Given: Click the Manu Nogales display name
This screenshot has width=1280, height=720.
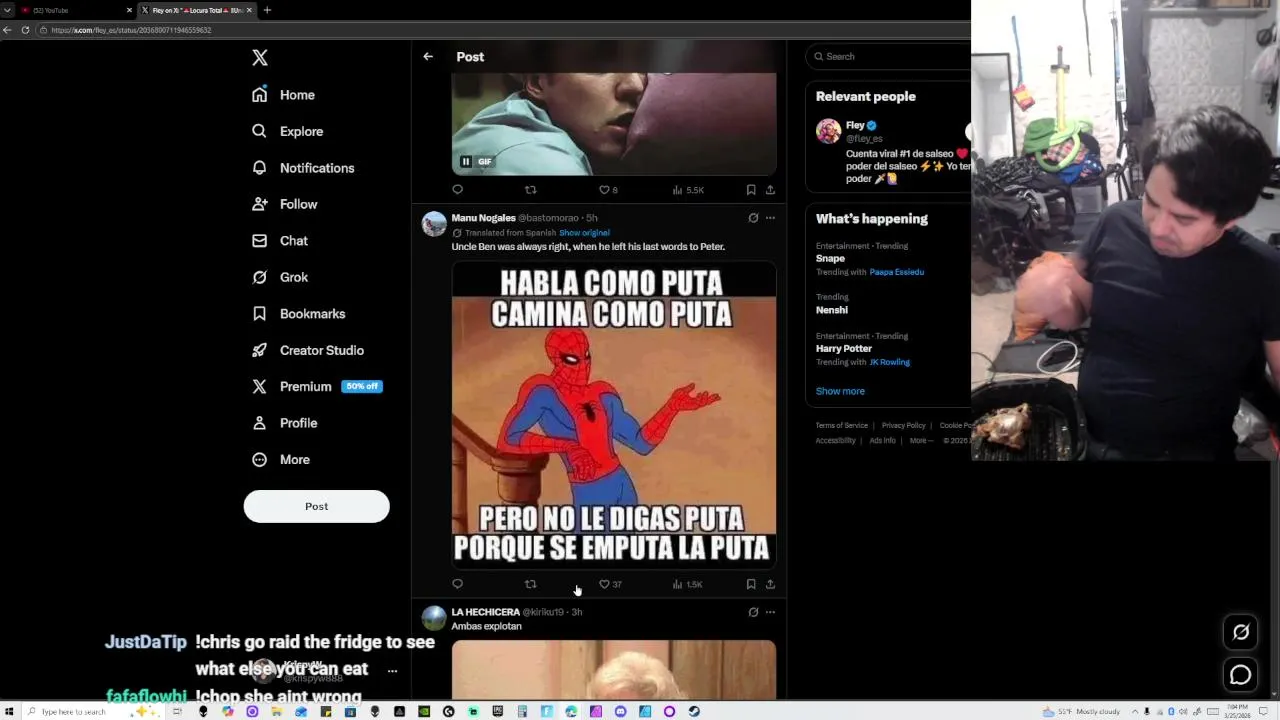Looking at the screenshot, I should point(483,218).
